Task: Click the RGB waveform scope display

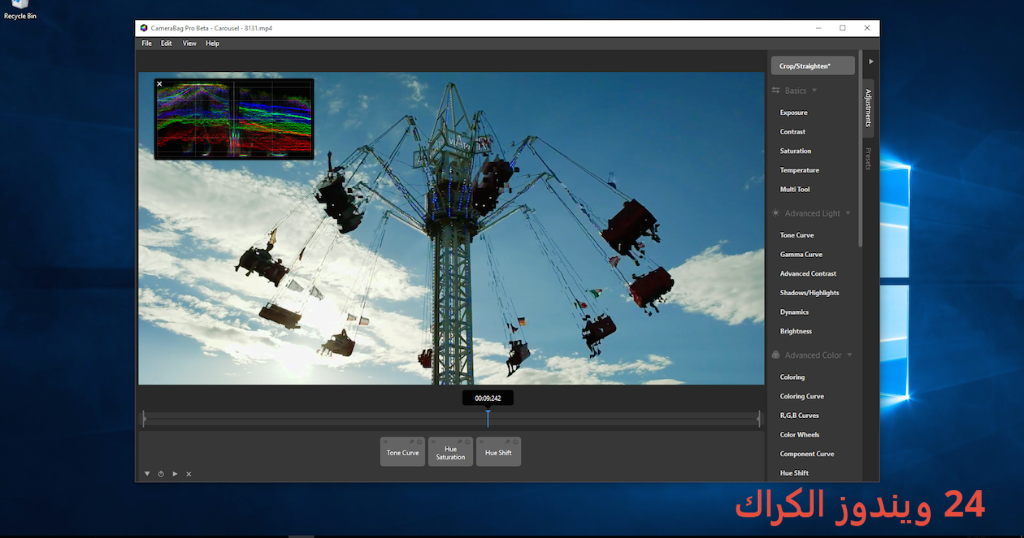Action: tap(234, 119)
